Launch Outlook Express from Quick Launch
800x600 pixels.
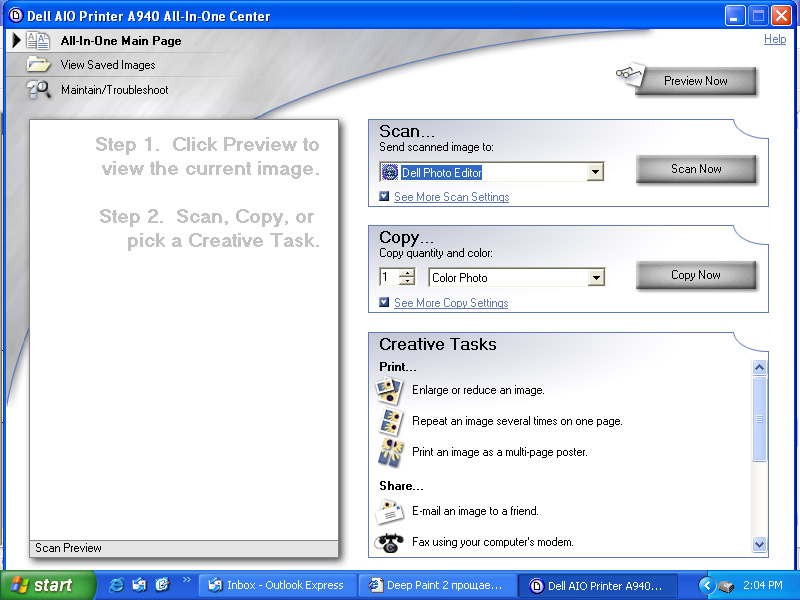[139, 585]
